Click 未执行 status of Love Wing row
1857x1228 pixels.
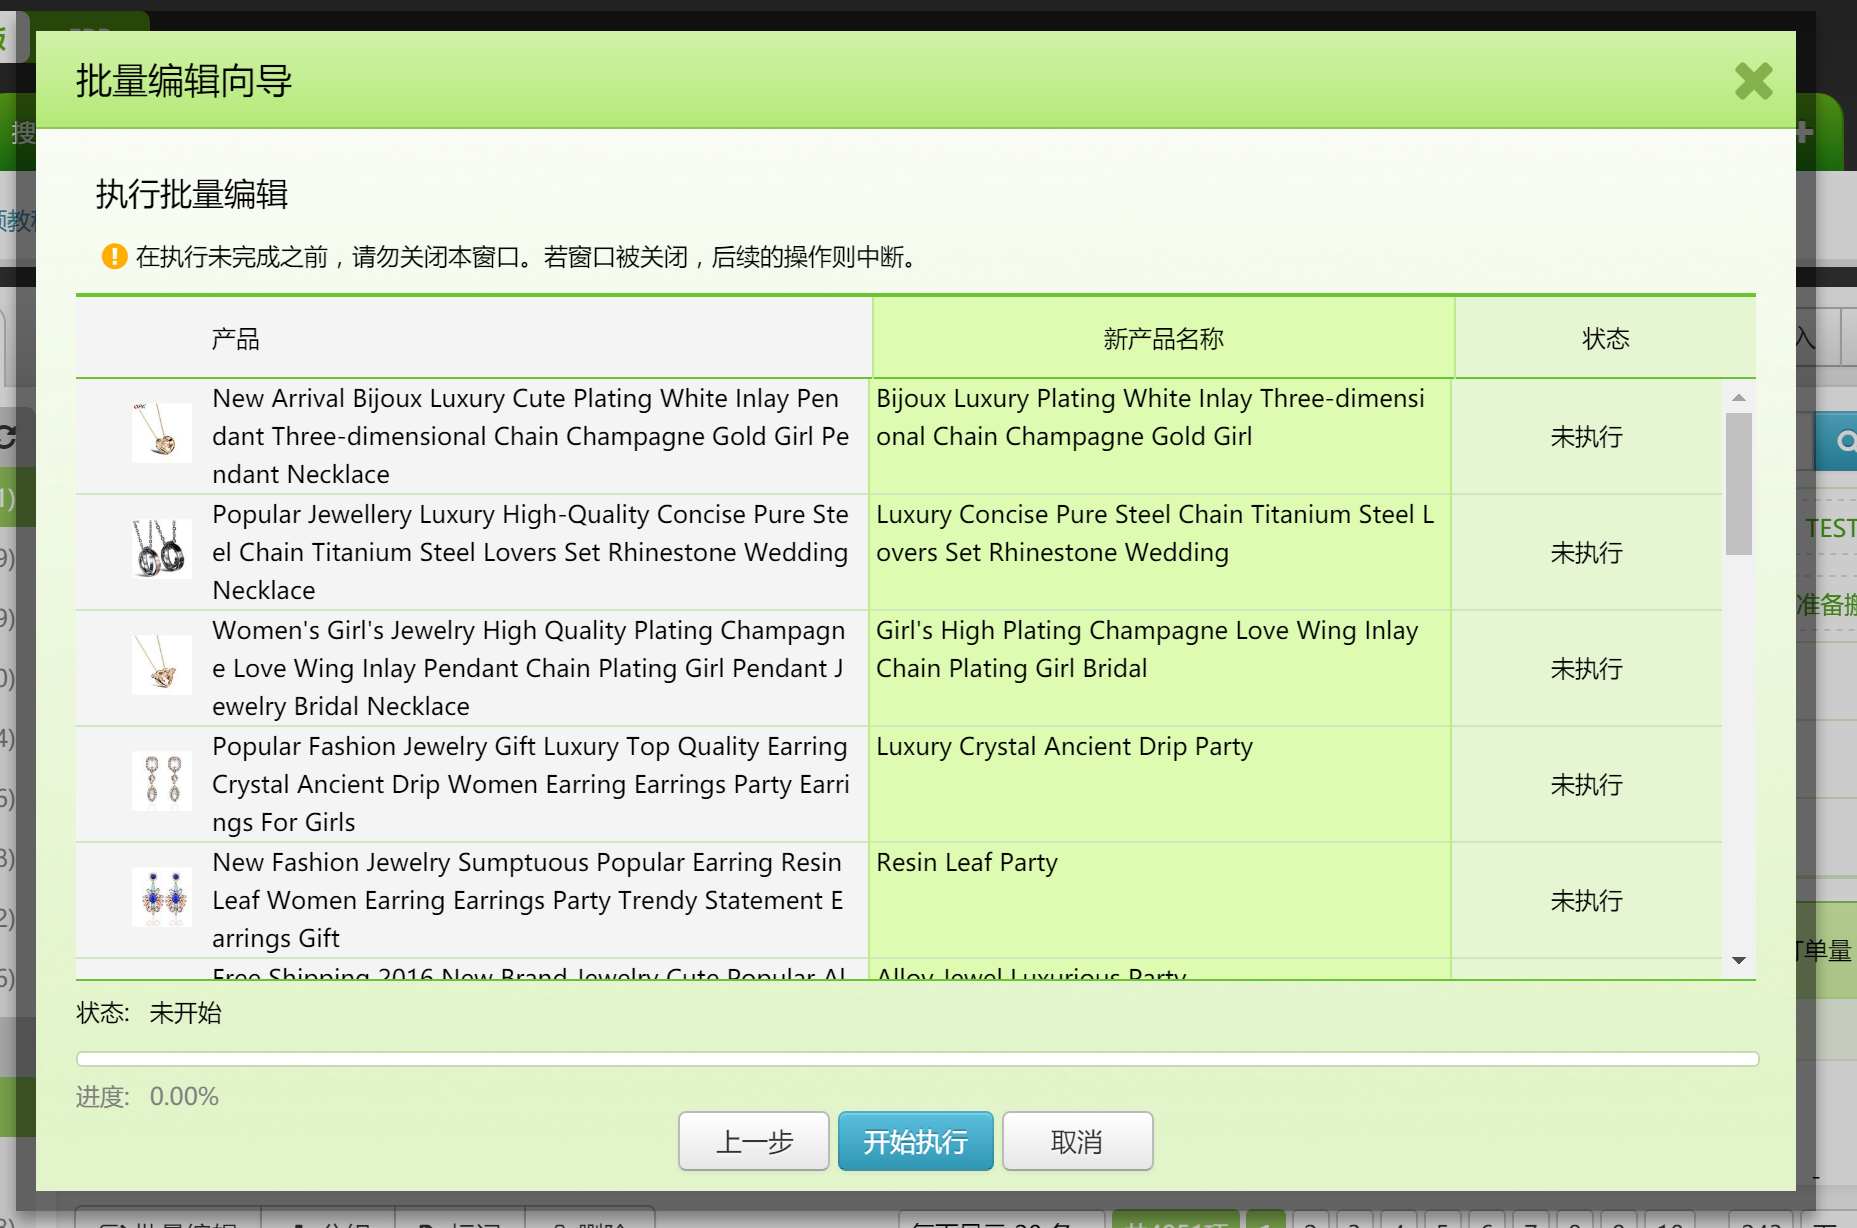coord(1586,668)
